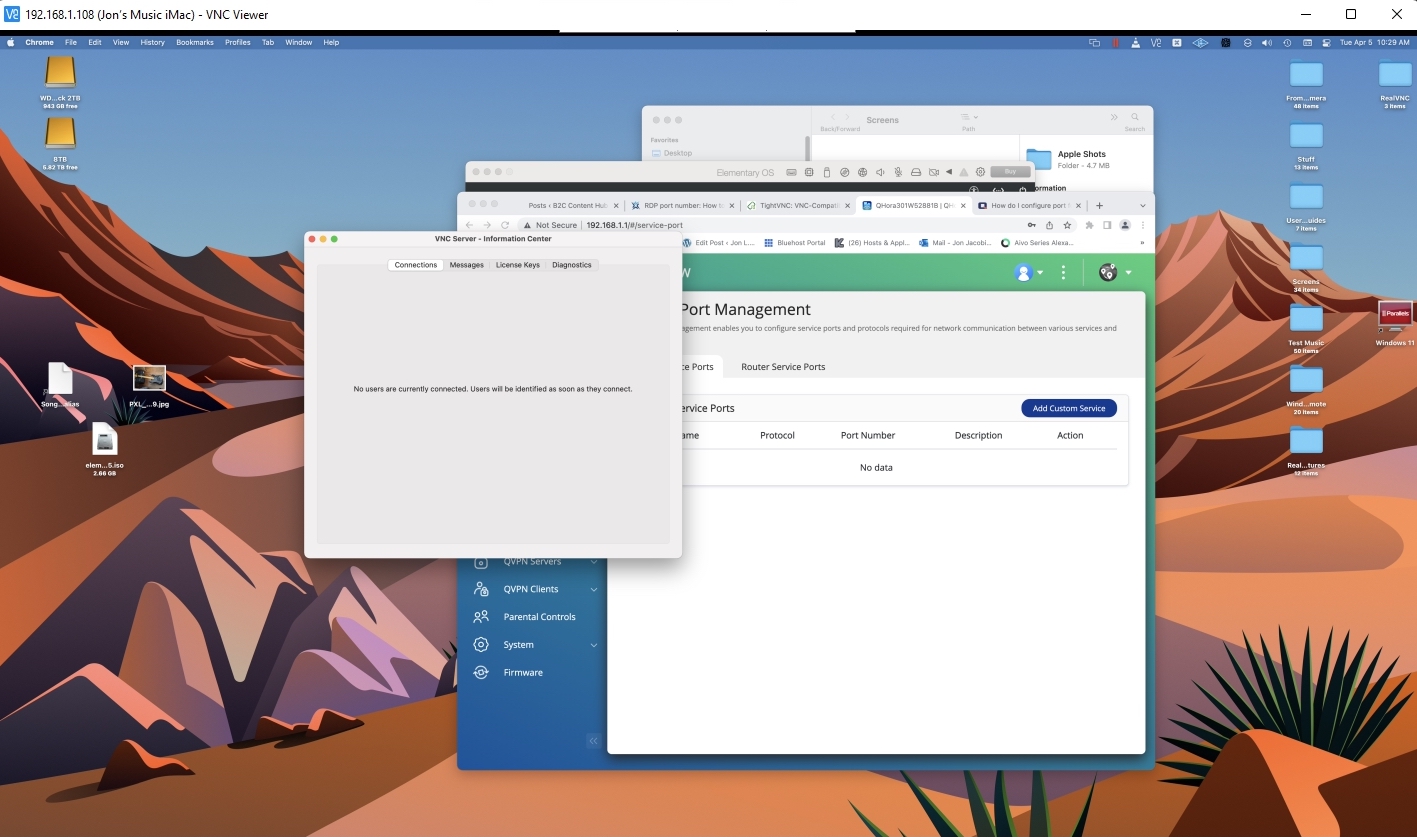Open Chrome side panel icon
The width and height of the screenshot is (1417, 837).
click(1107, 225)
